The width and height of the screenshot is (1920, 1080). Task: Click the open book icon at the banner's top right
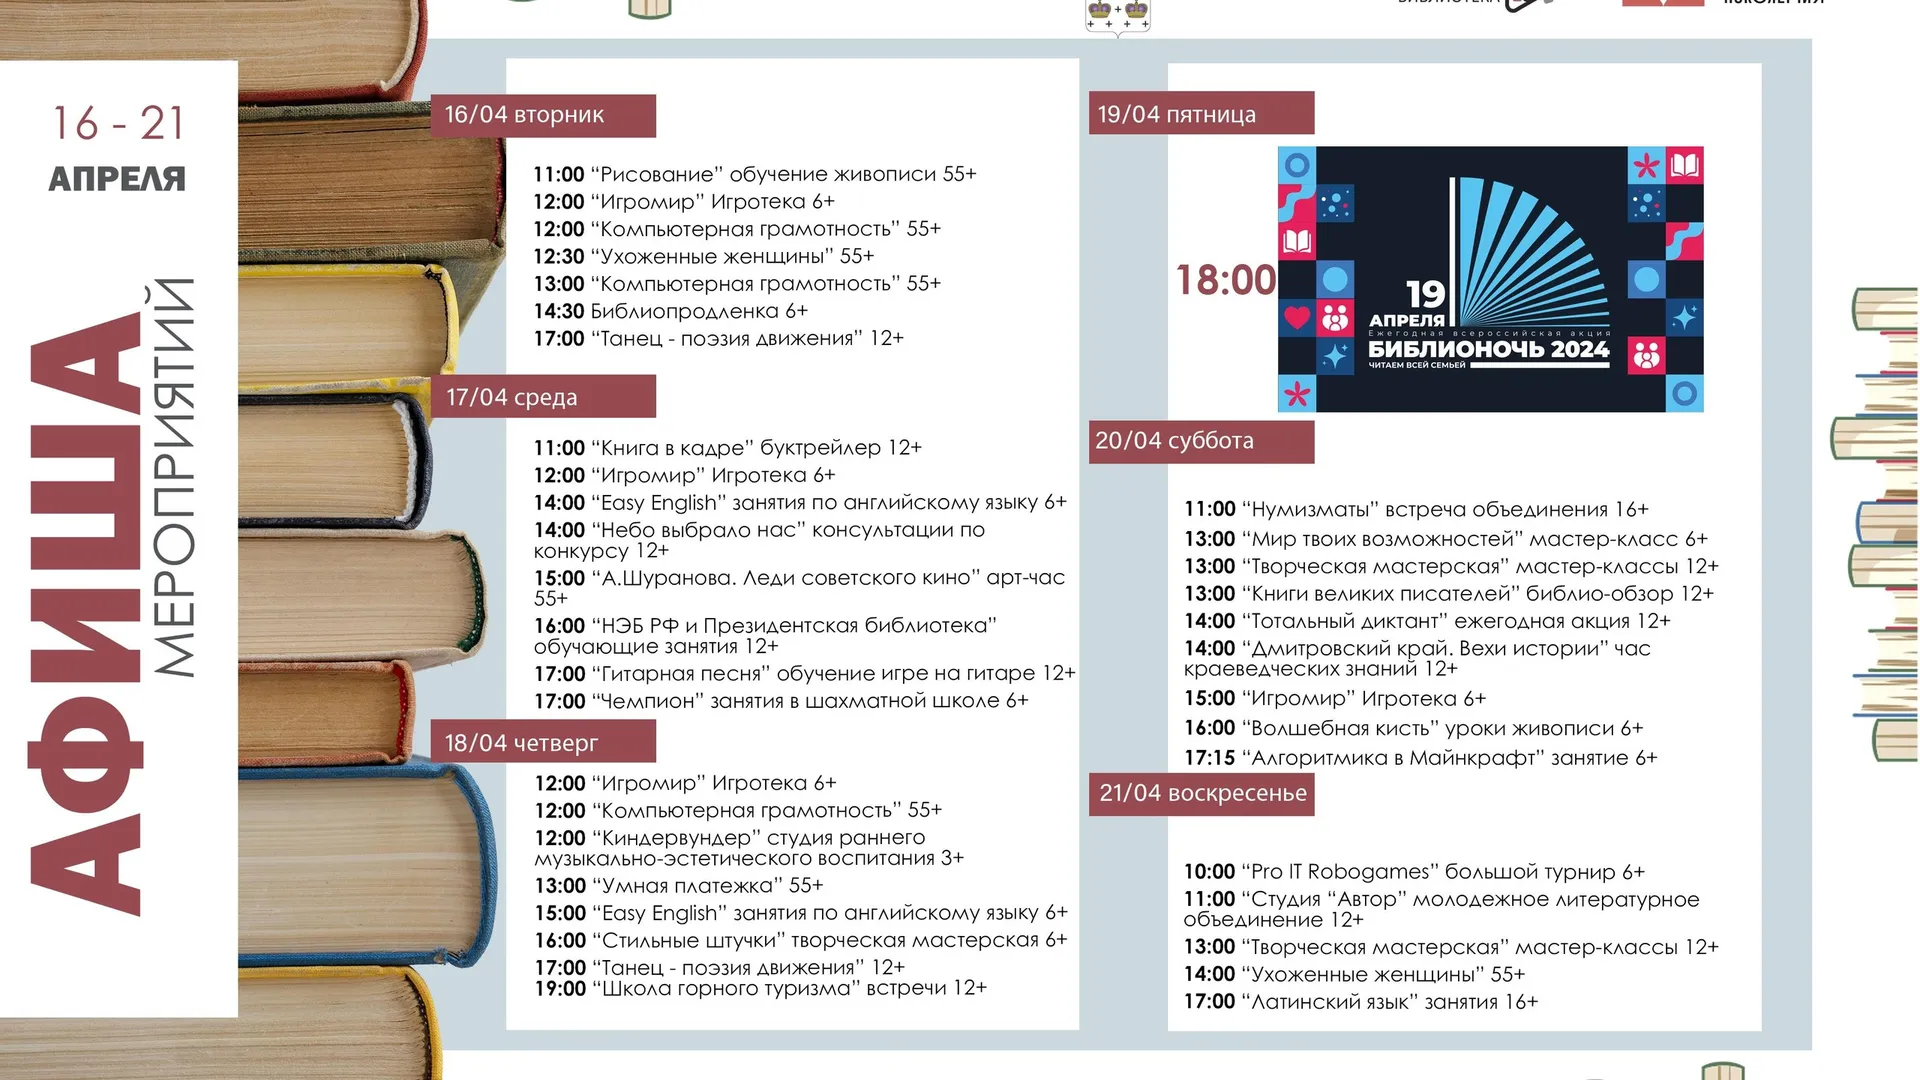tap(1685, 165)
